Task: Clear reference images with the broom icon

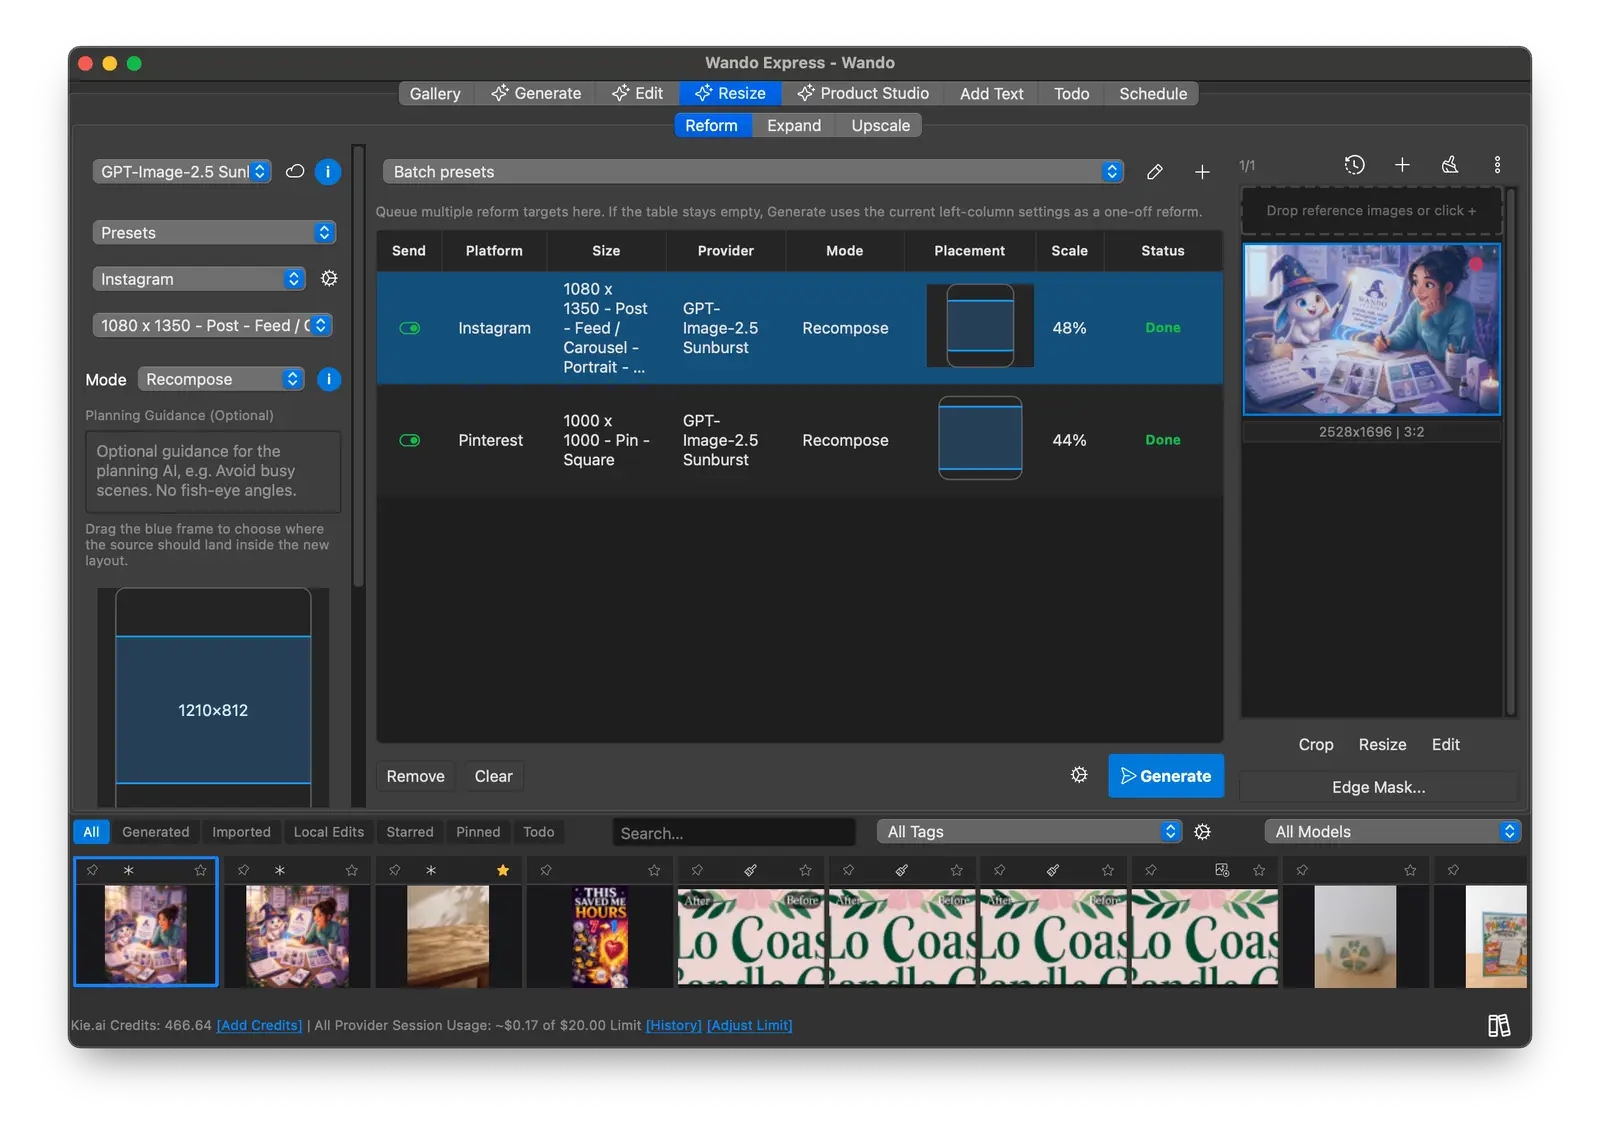Action: coord(1449,165)
